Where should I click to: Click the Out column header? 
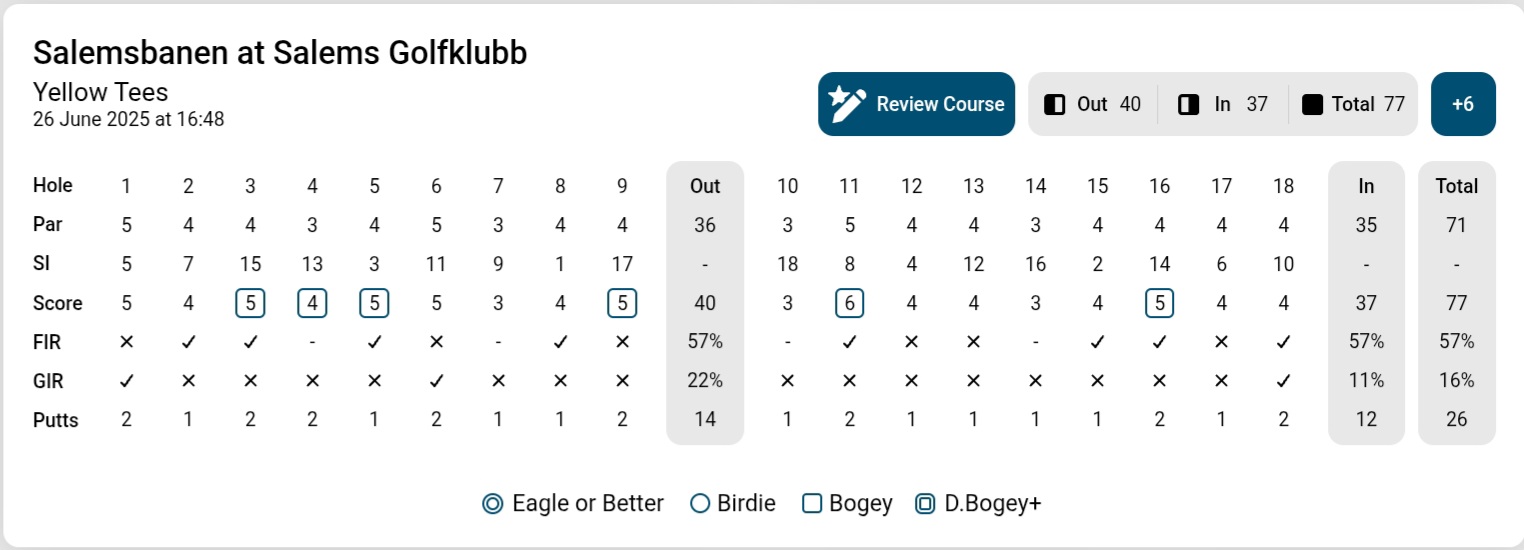click(x=705, y=186)
